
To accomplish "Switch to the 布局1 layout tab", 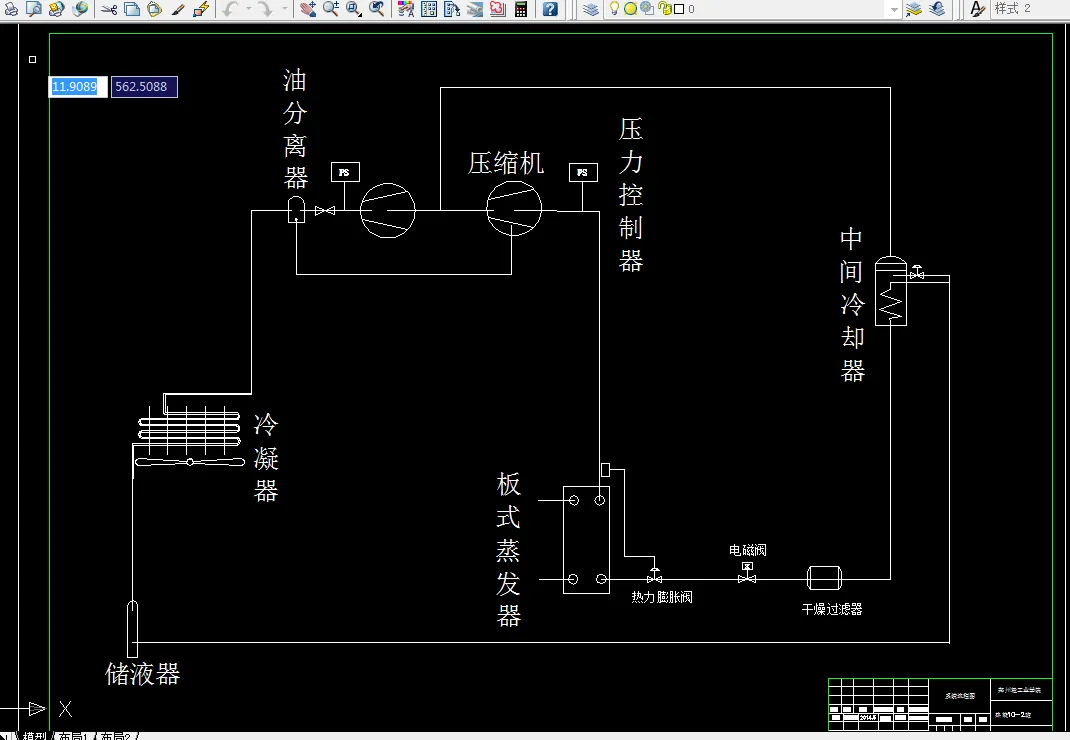I will click(74, 736).
